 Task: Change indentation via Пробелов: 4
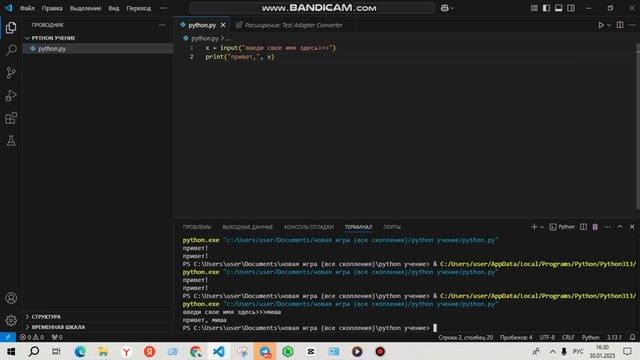[x=516, y=338]
